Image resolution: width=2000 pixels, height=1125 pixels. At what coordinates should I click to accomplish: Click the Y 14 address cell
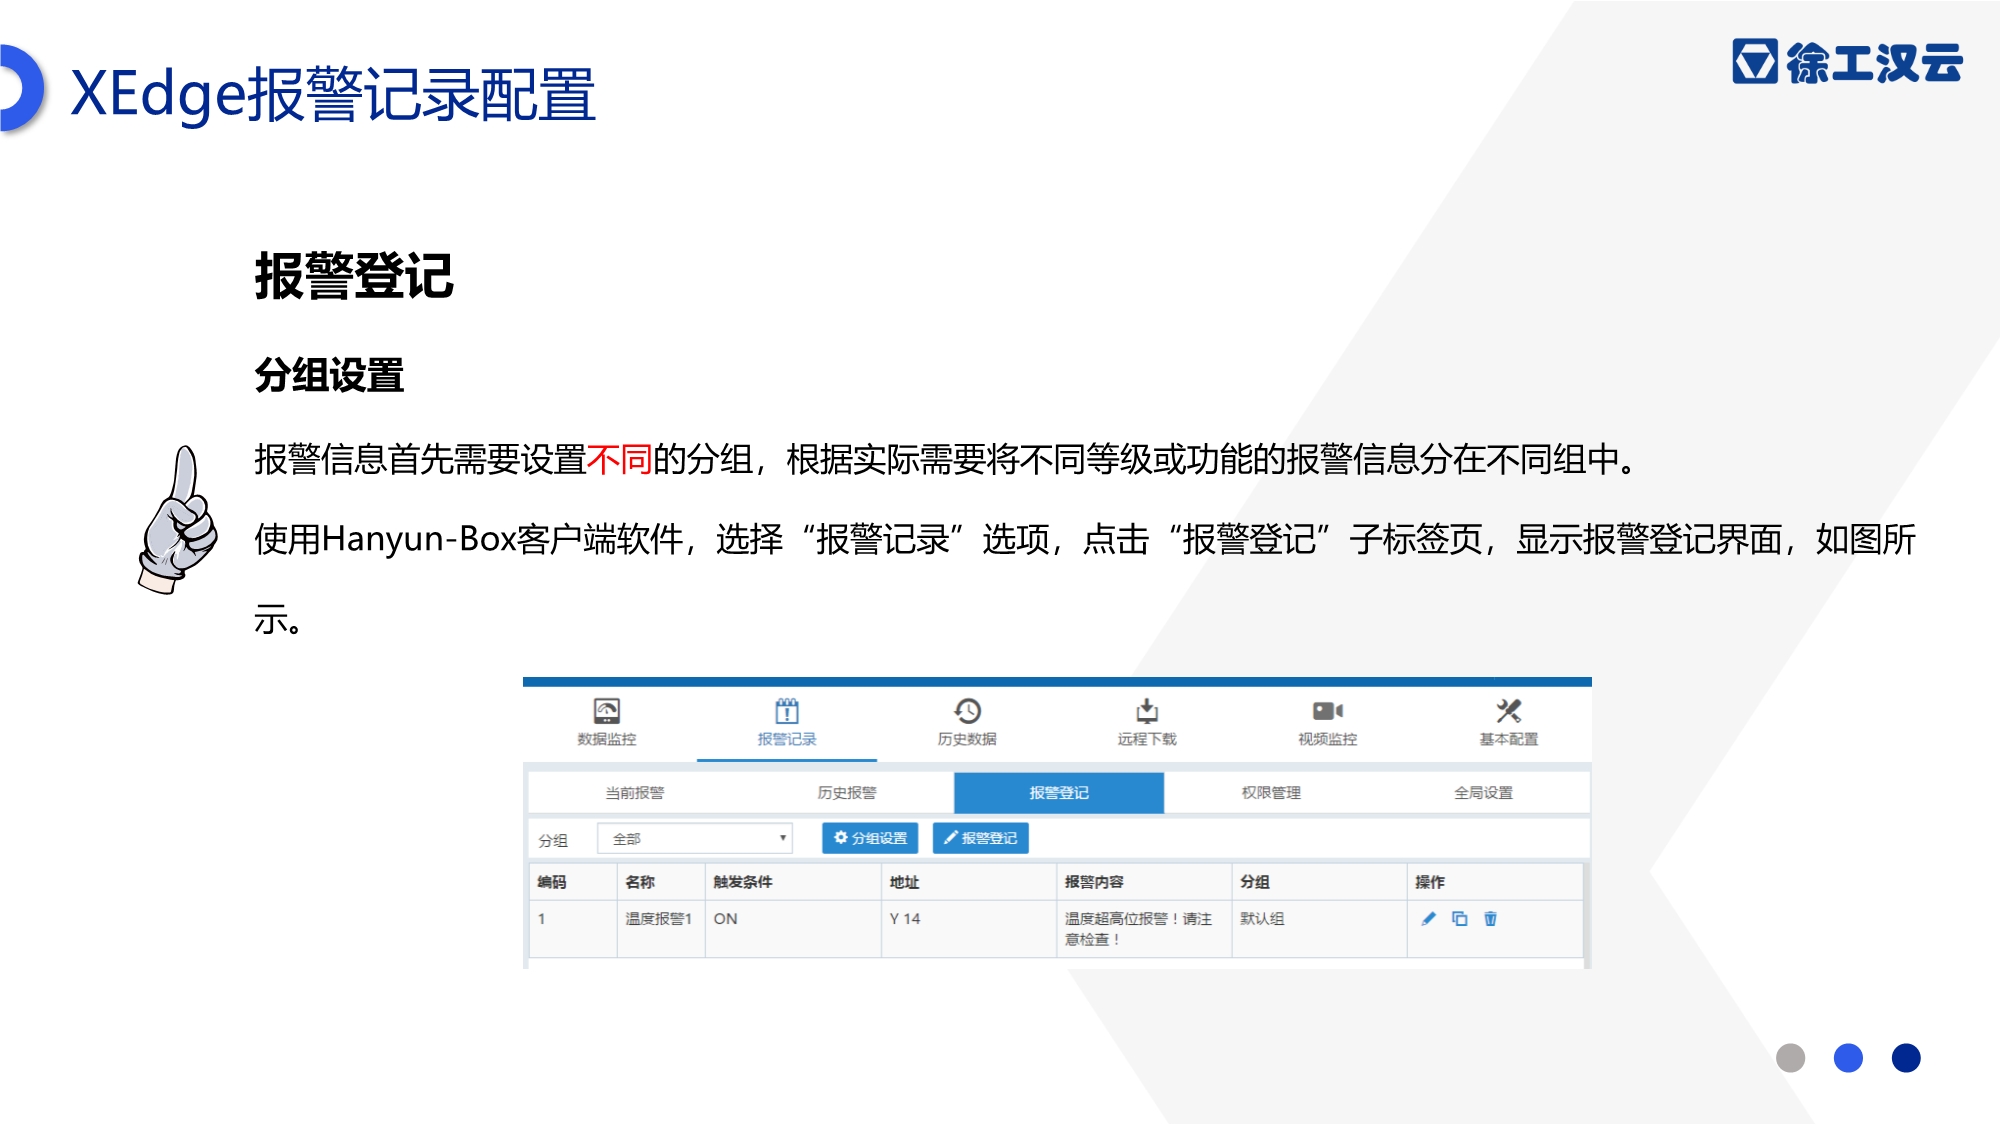click(969, 929)
